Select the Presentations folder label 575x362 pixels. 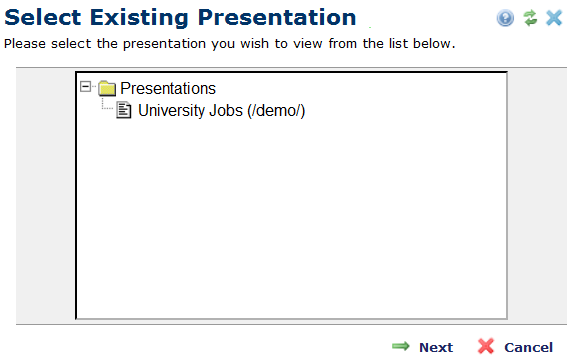(168, 88)
